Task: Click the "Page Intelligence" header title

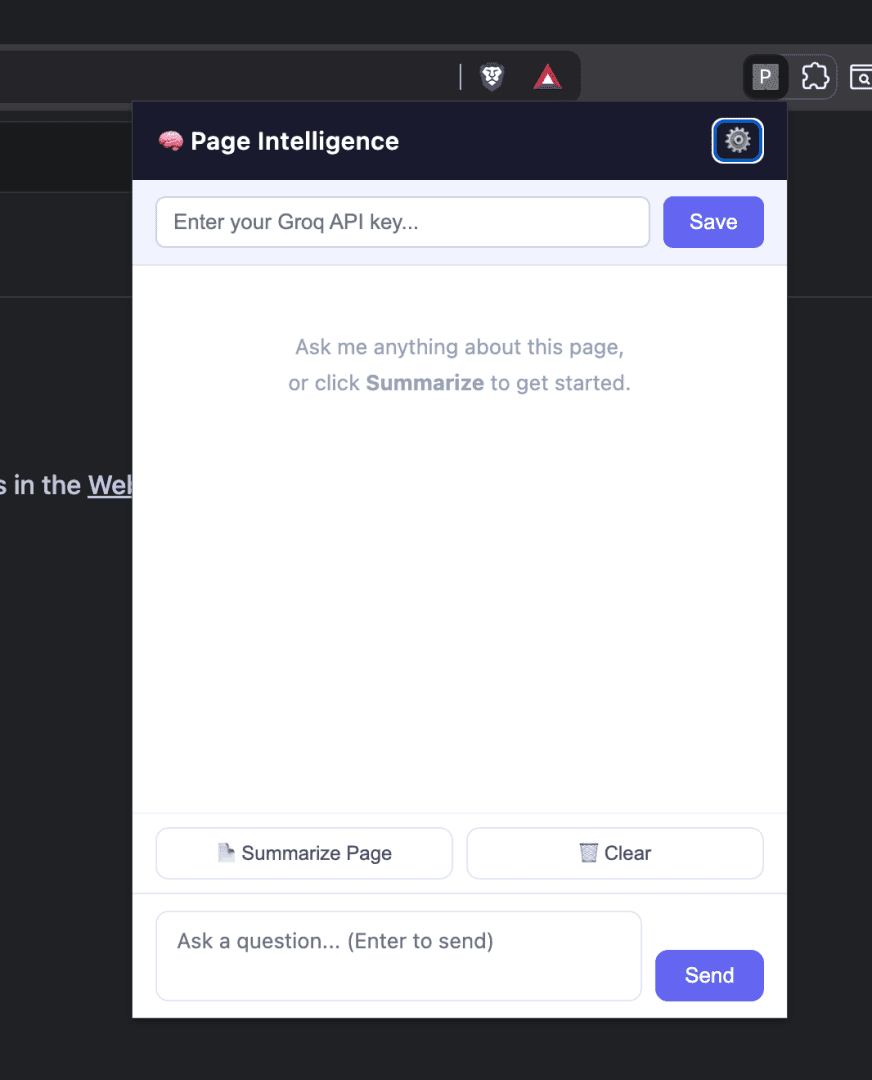Action: click(295, 141)
